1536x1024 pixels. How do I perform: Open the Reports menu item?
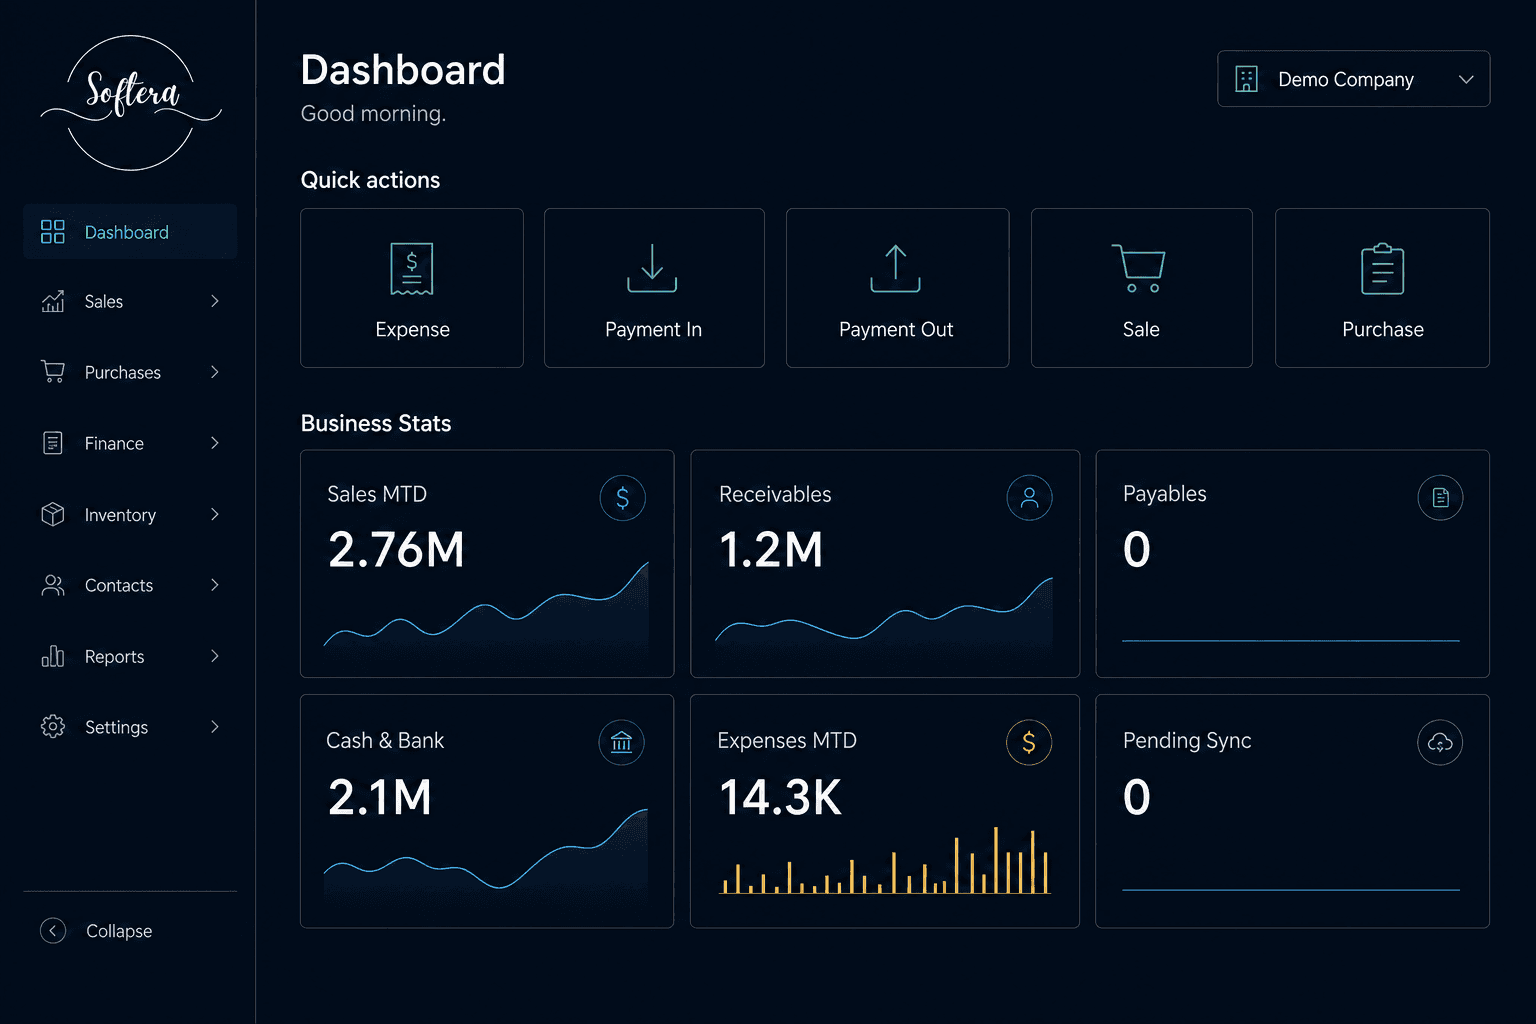click(130, 656)
